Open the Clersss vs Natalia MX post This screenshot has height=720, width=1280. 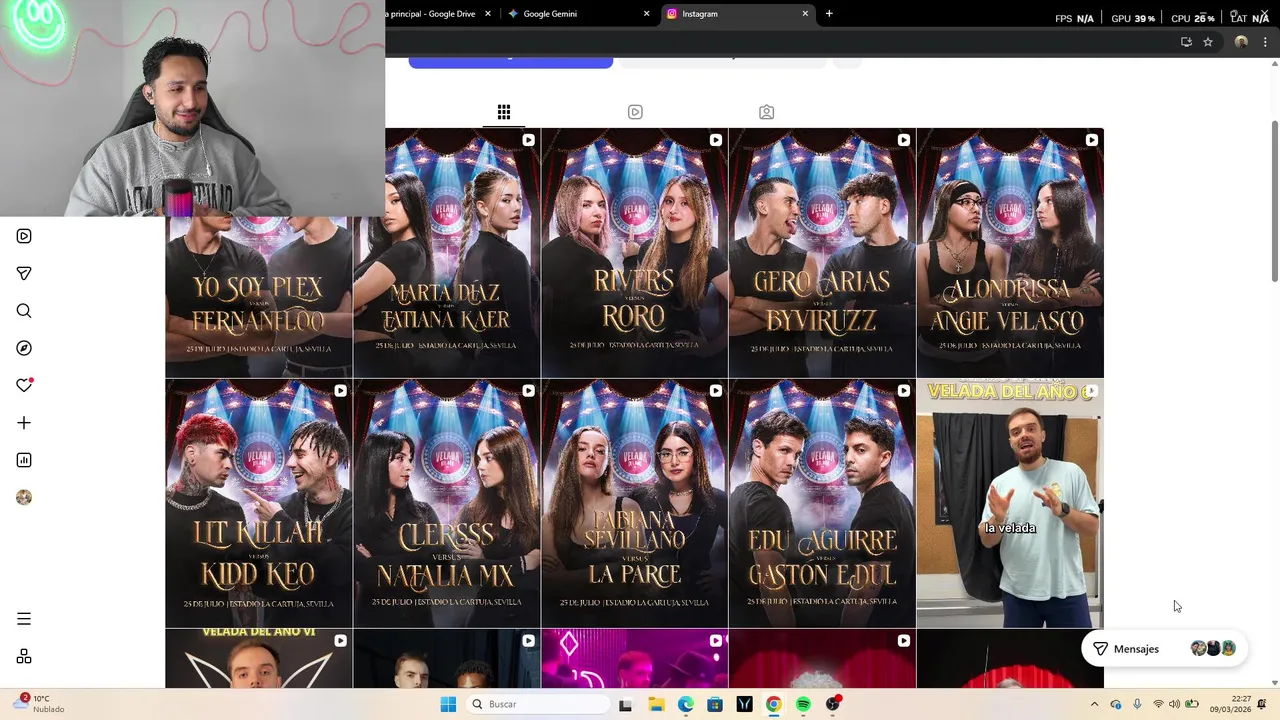point(447,504)
